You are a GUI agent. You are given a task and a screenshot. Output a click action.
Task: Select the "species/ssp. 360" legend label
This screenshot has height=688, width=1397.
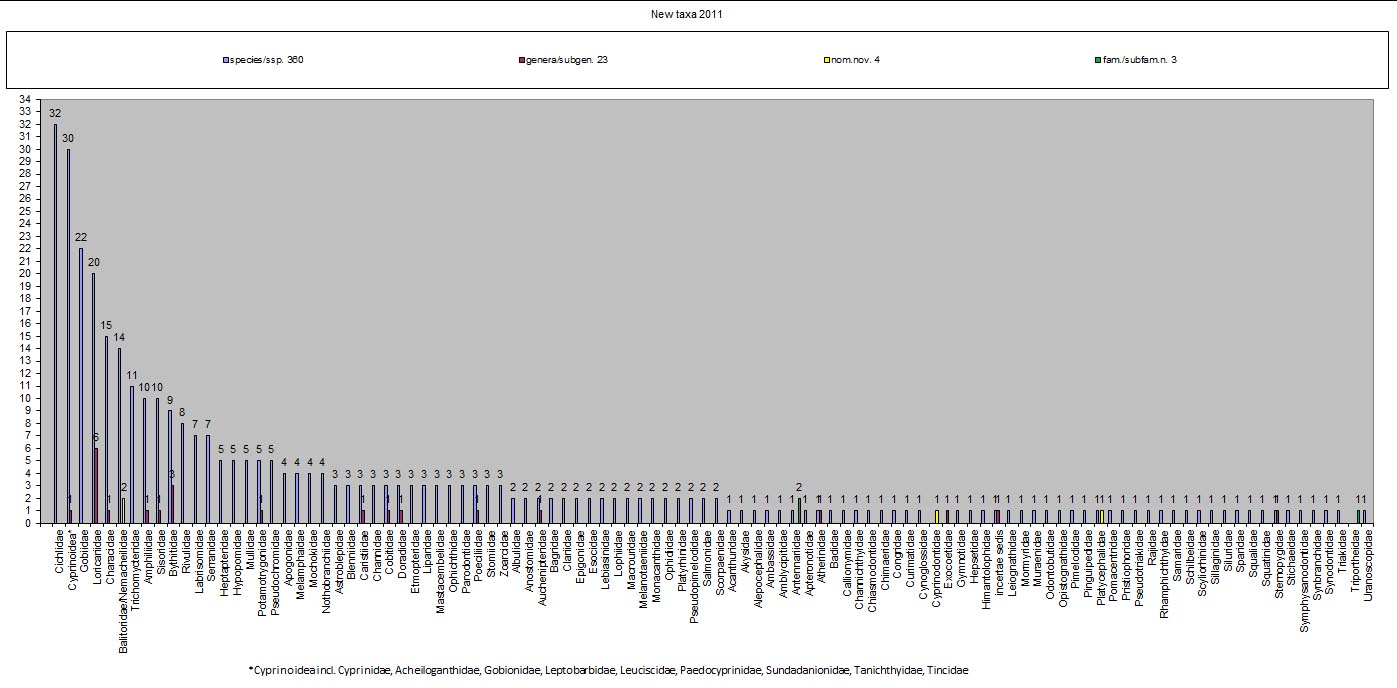tap(267, 60)
